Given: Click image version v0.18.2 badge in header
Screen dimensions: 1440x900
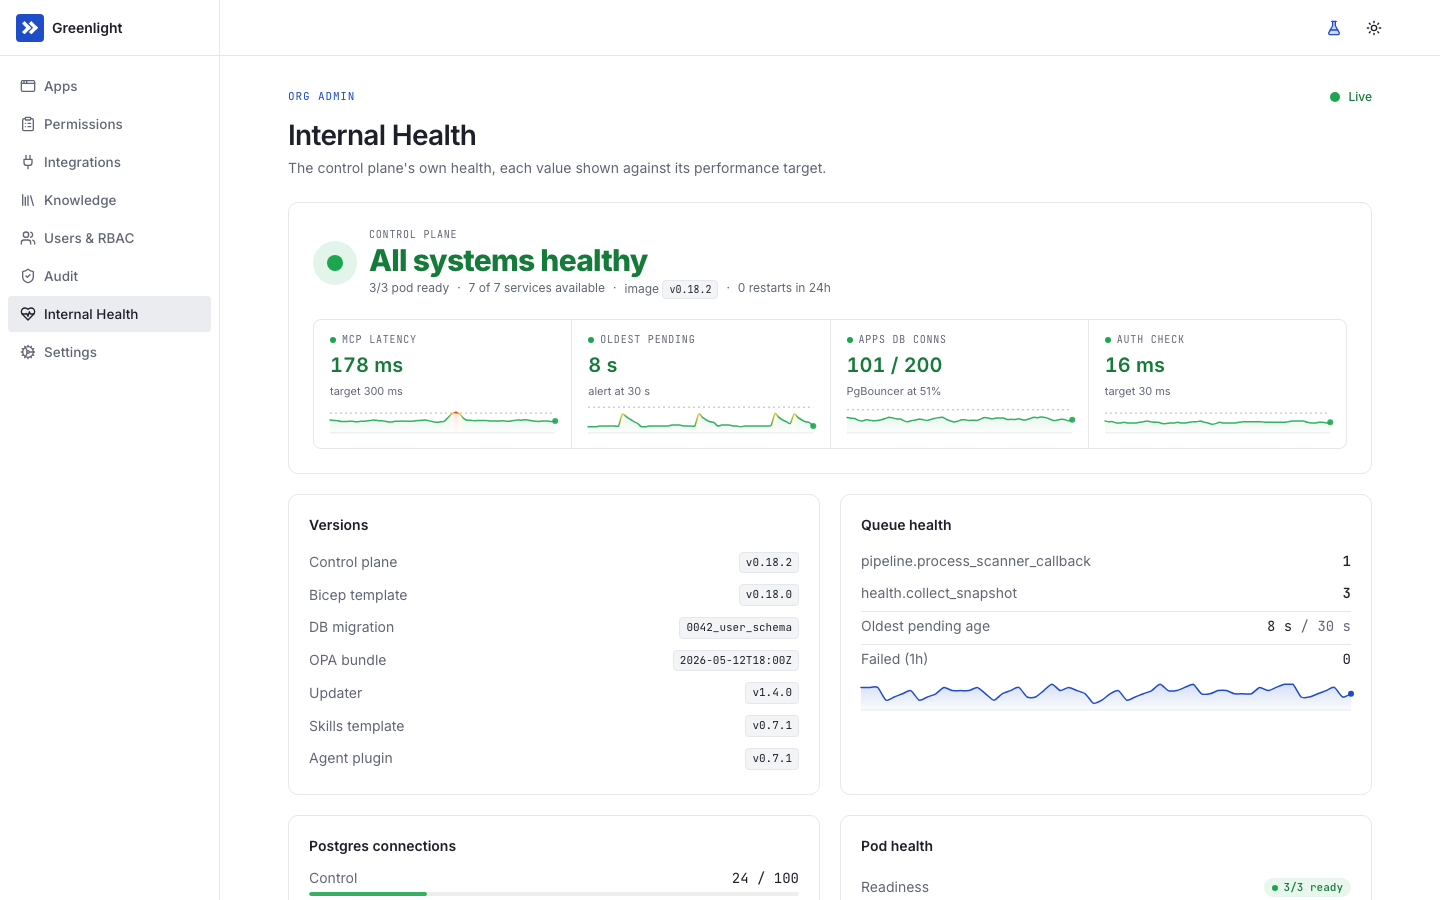Looking at the screenshot, I should (x=690, y=289).
